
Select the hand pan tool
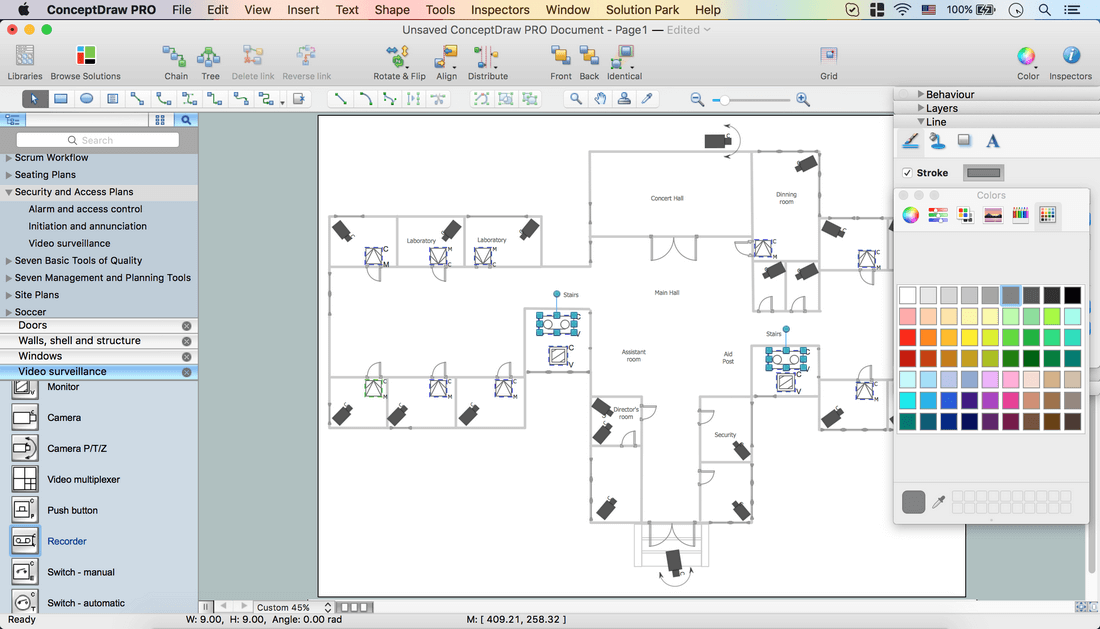(x=600, y=98)
